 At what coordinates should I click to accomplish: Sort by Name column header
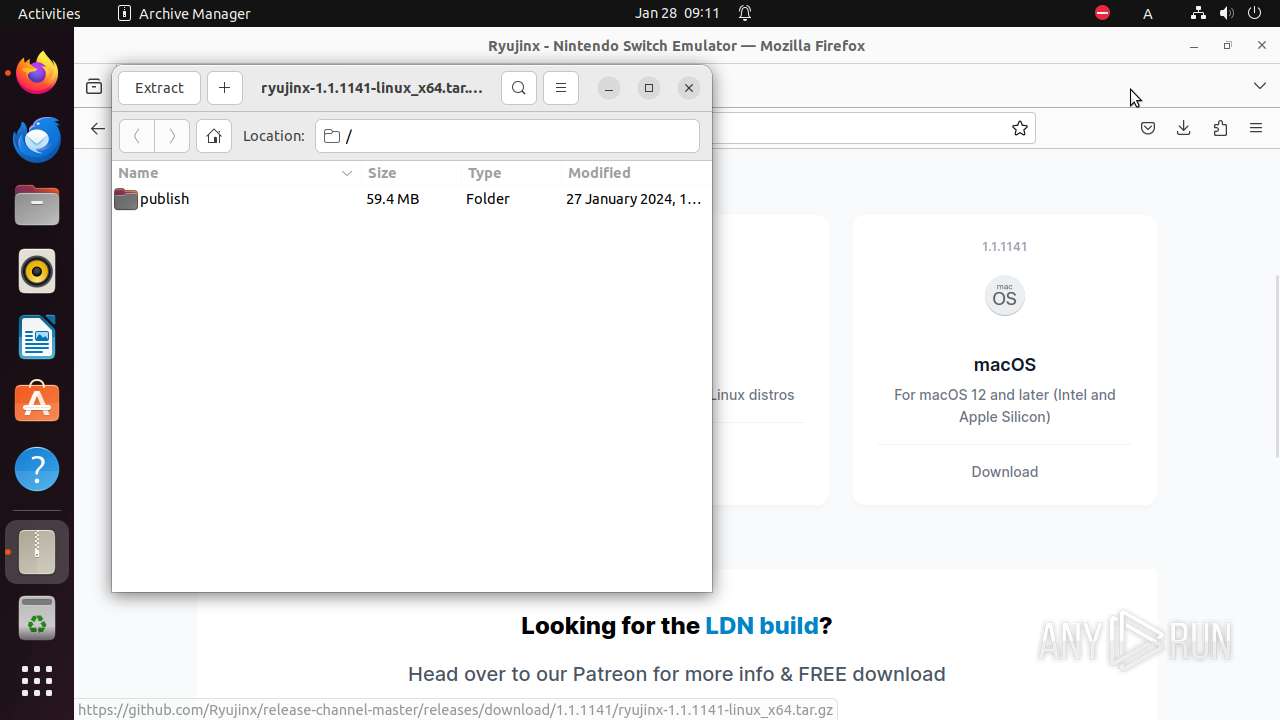[235, 173]
